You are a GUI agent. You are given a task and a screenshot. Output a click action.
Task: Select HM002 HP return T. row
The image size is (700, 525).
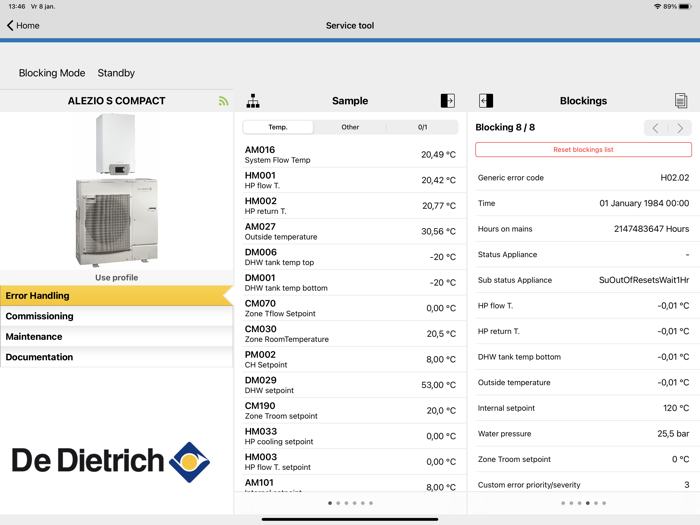tap(350, 206)
